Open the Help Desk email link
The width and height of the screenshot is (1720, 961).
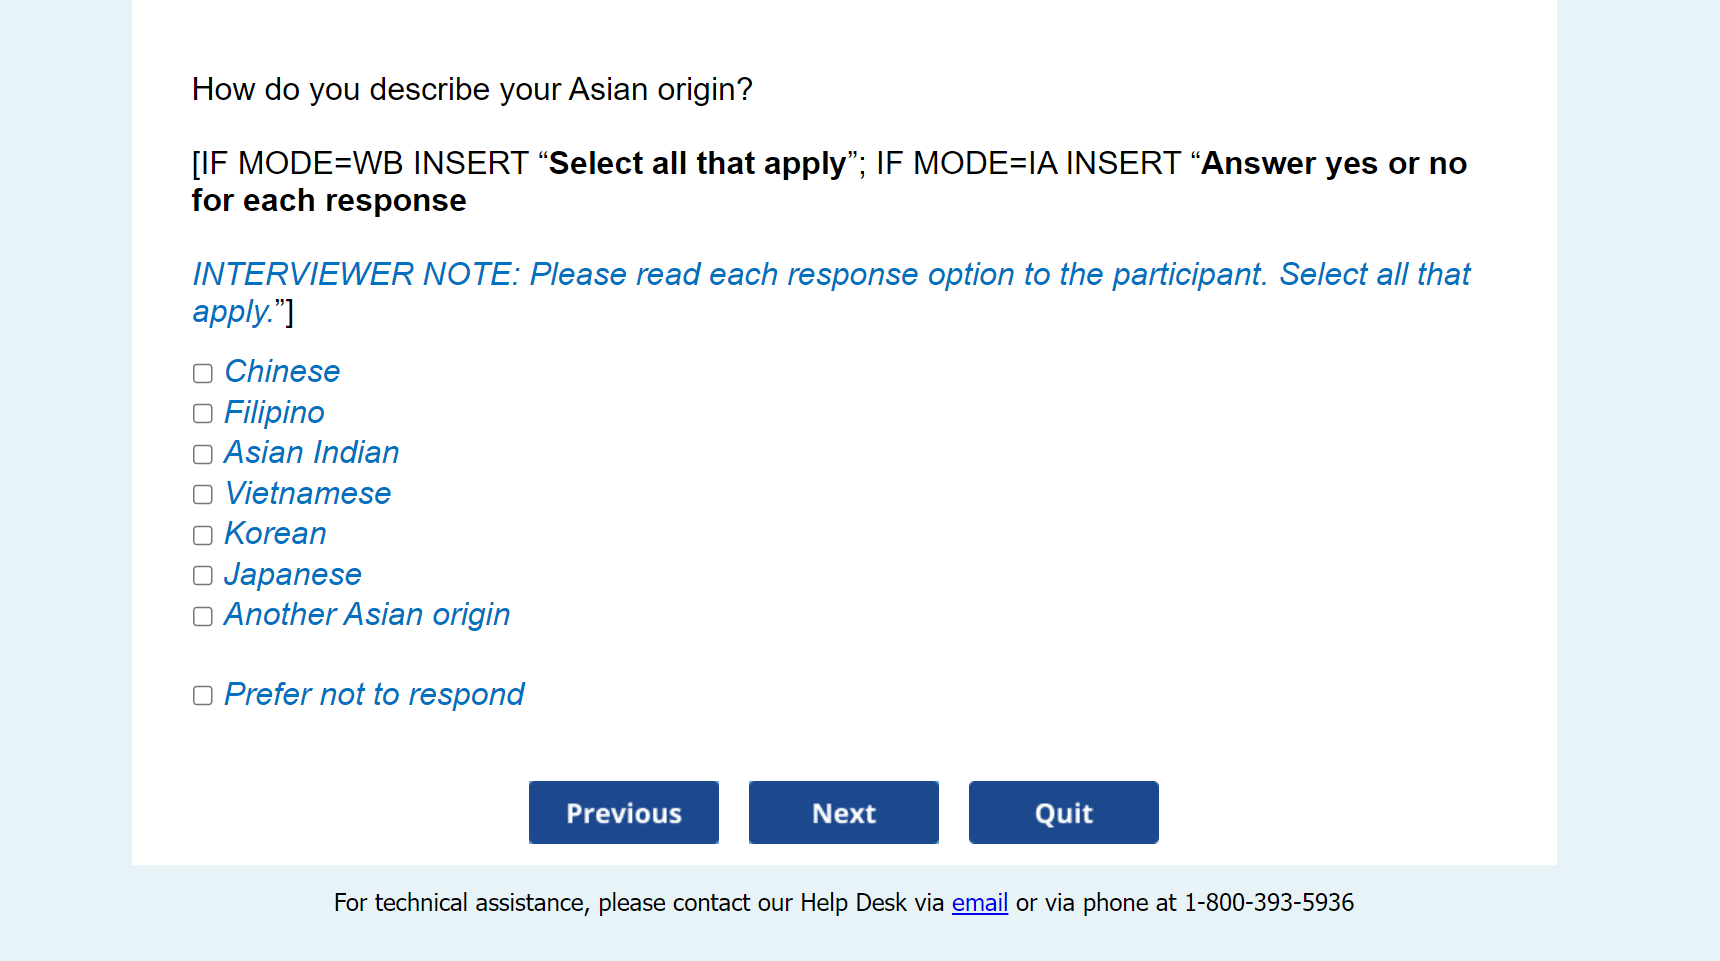click(x=979, y=903)
